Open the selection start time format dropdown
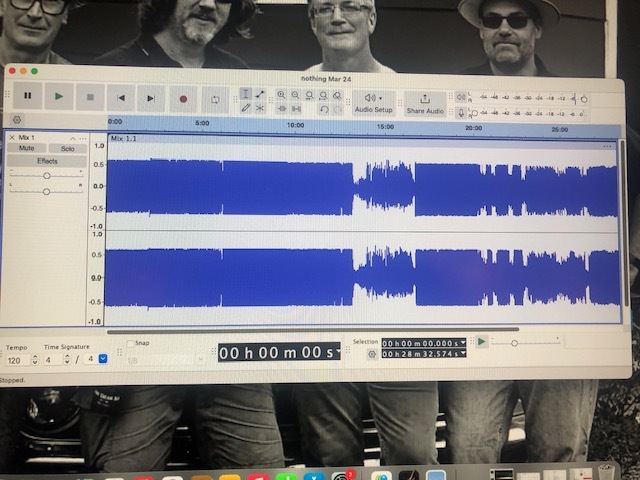This screenshot has width=640, height=480. tap(463, 343)
